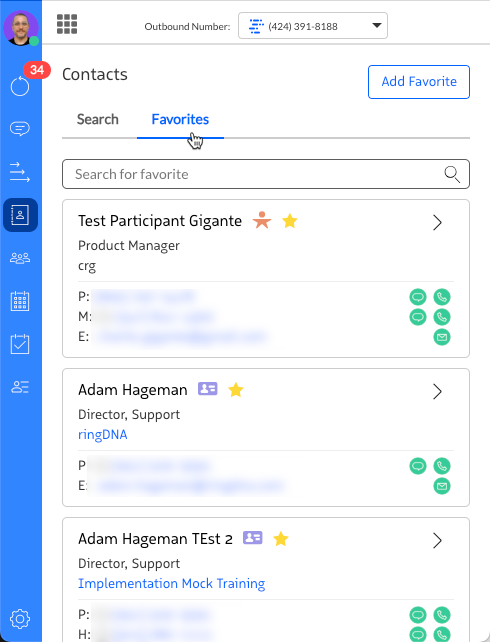Send email to Adam Hageman
This screenshot has width=490, height=642.
[x=442, y=486]
